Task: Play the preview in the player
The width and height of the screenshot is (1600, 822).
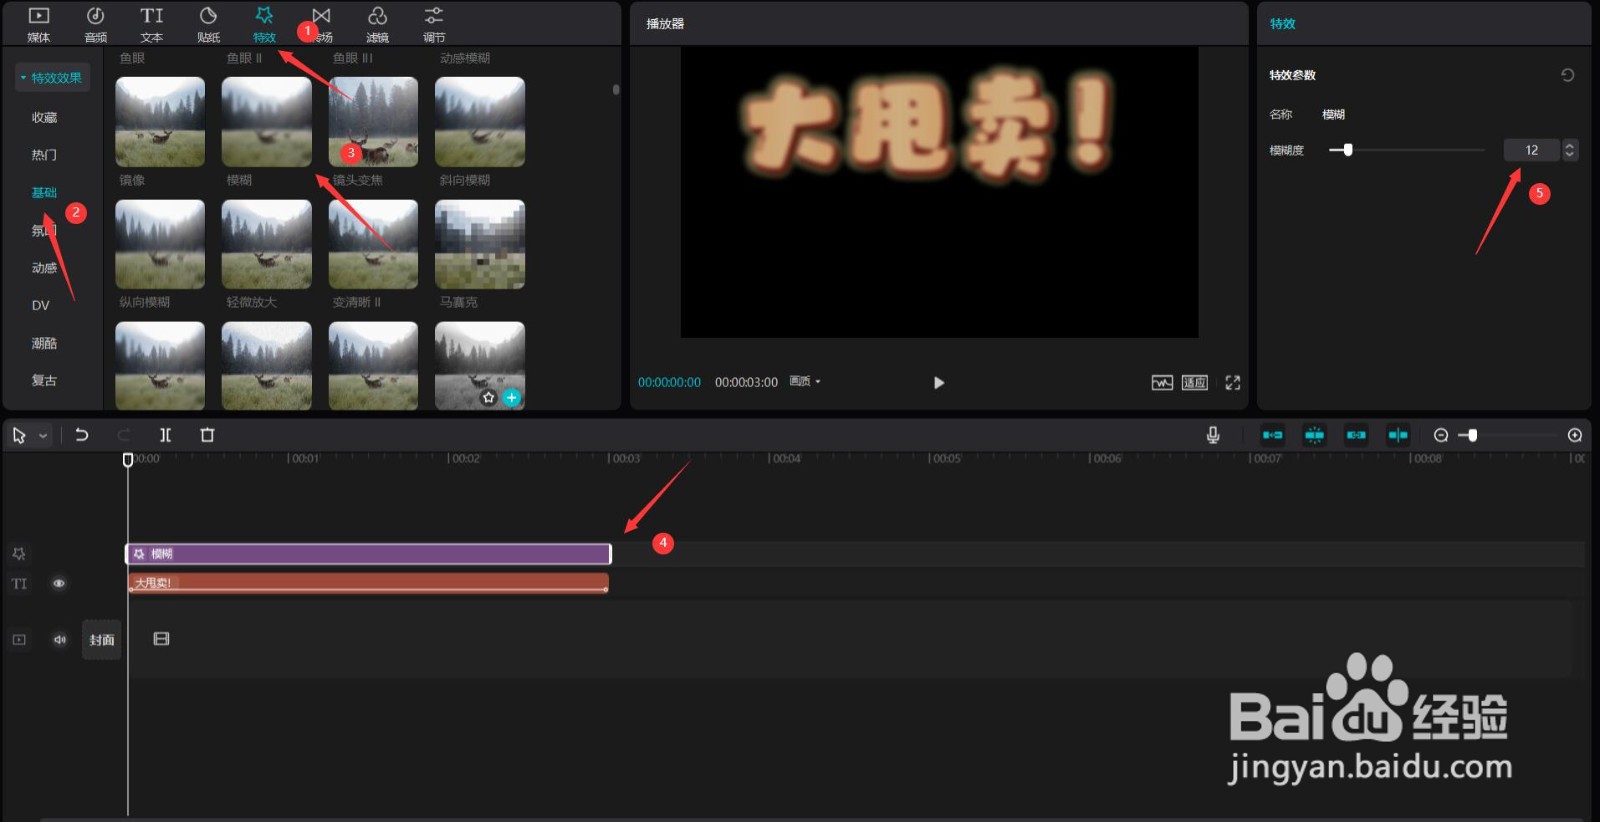Action: point(938,382)
